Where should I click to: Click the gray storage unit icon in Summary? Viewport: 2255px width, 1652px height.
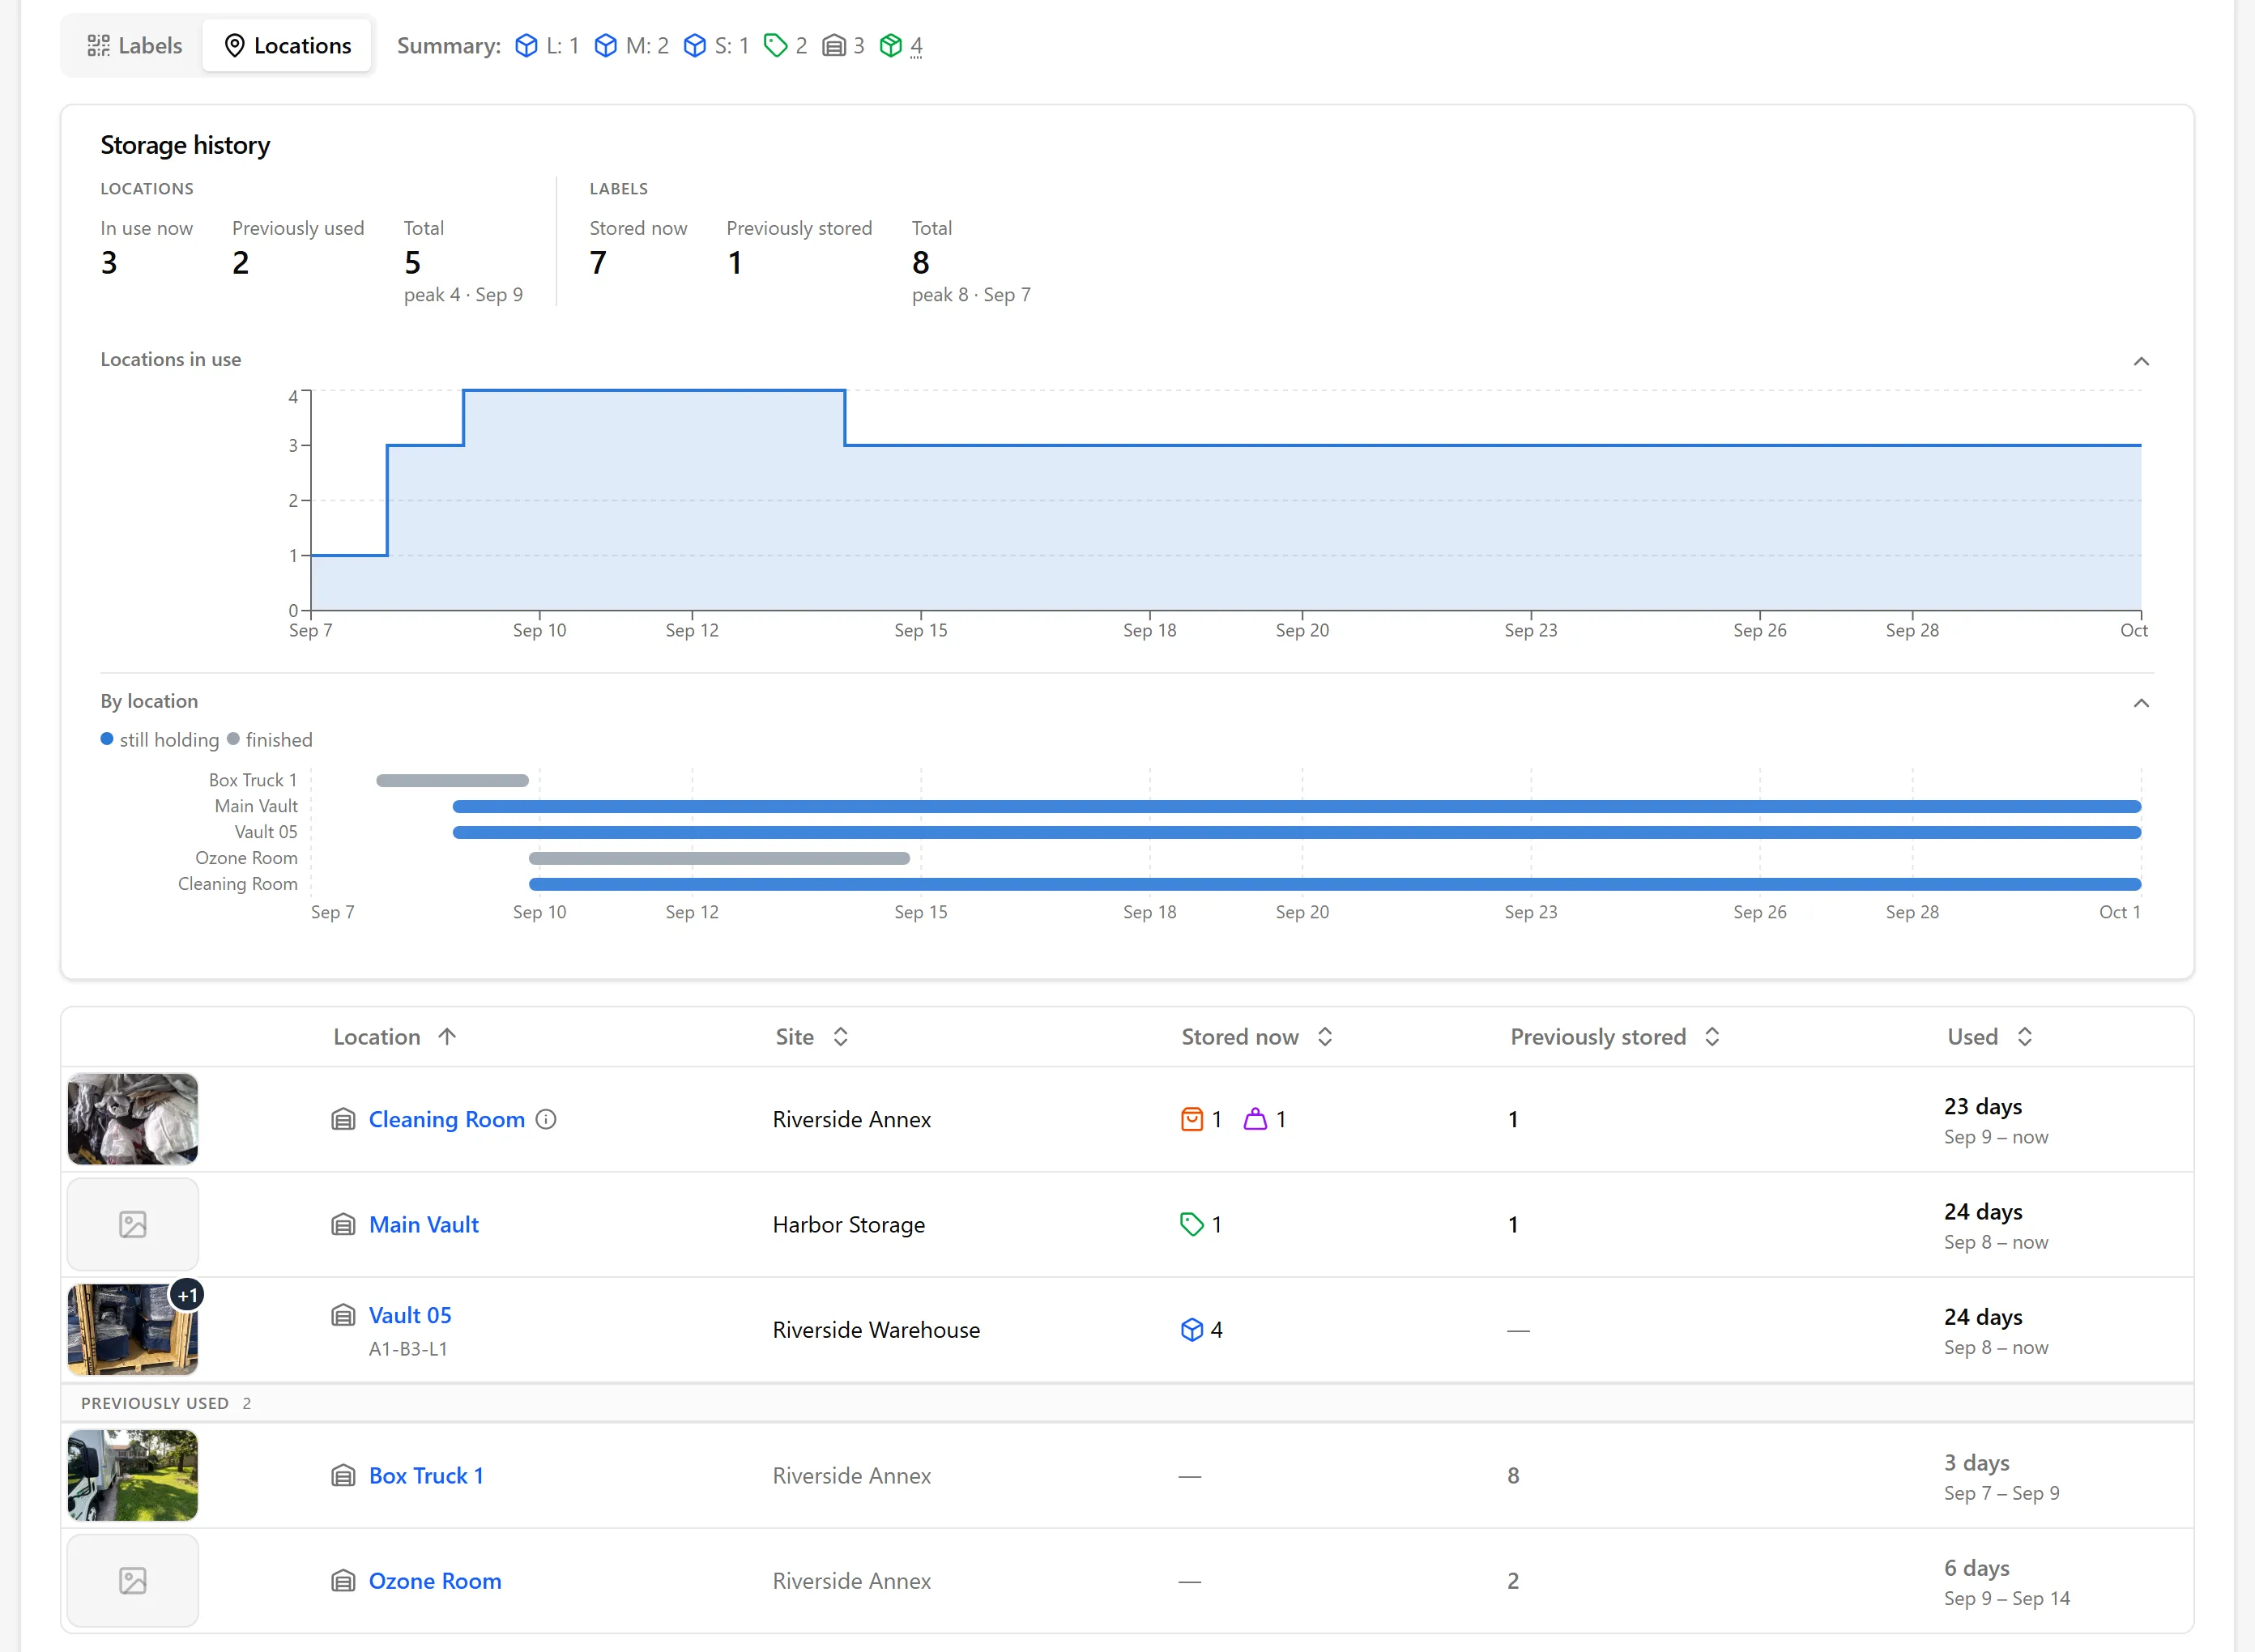[833, 45]
